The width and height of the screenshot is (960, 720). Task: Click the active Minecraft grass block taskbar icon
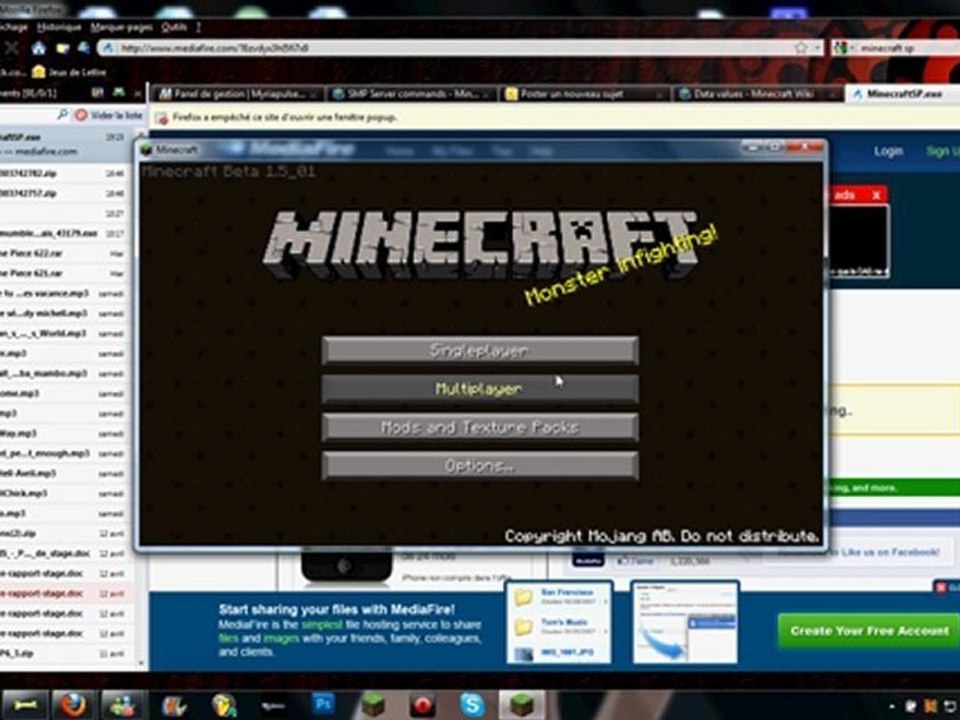click(521, 705)
